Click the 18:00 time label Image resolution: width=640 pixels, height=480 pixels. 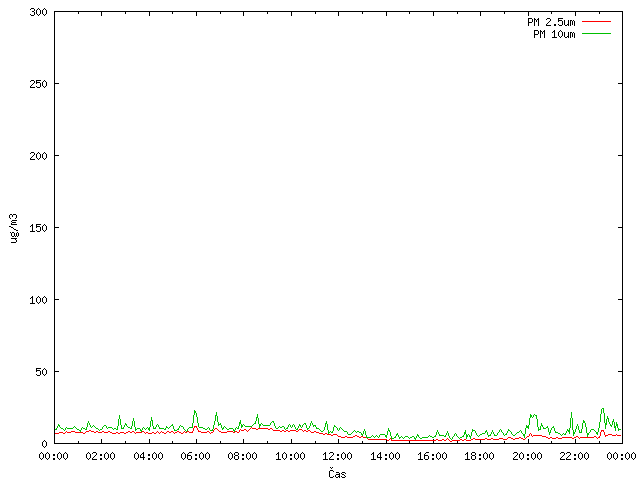click(x=479, y=456)
